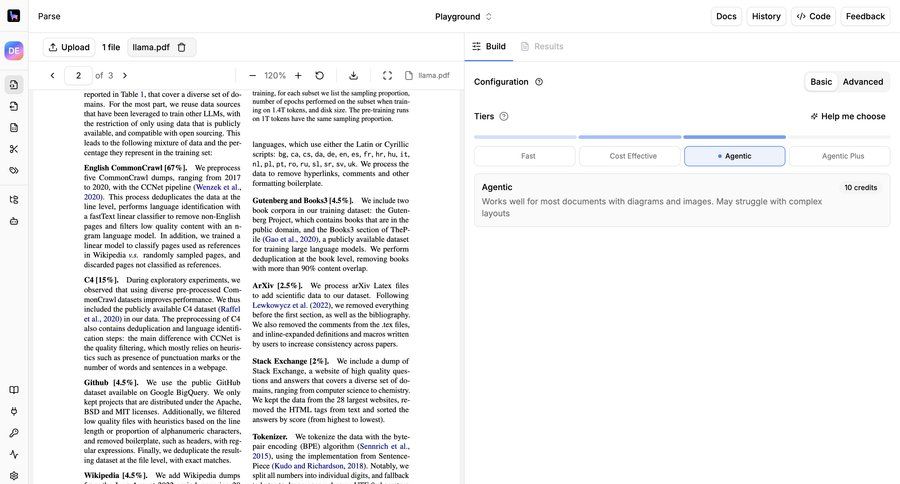Enter fullscreen view of the PDF

387,75
